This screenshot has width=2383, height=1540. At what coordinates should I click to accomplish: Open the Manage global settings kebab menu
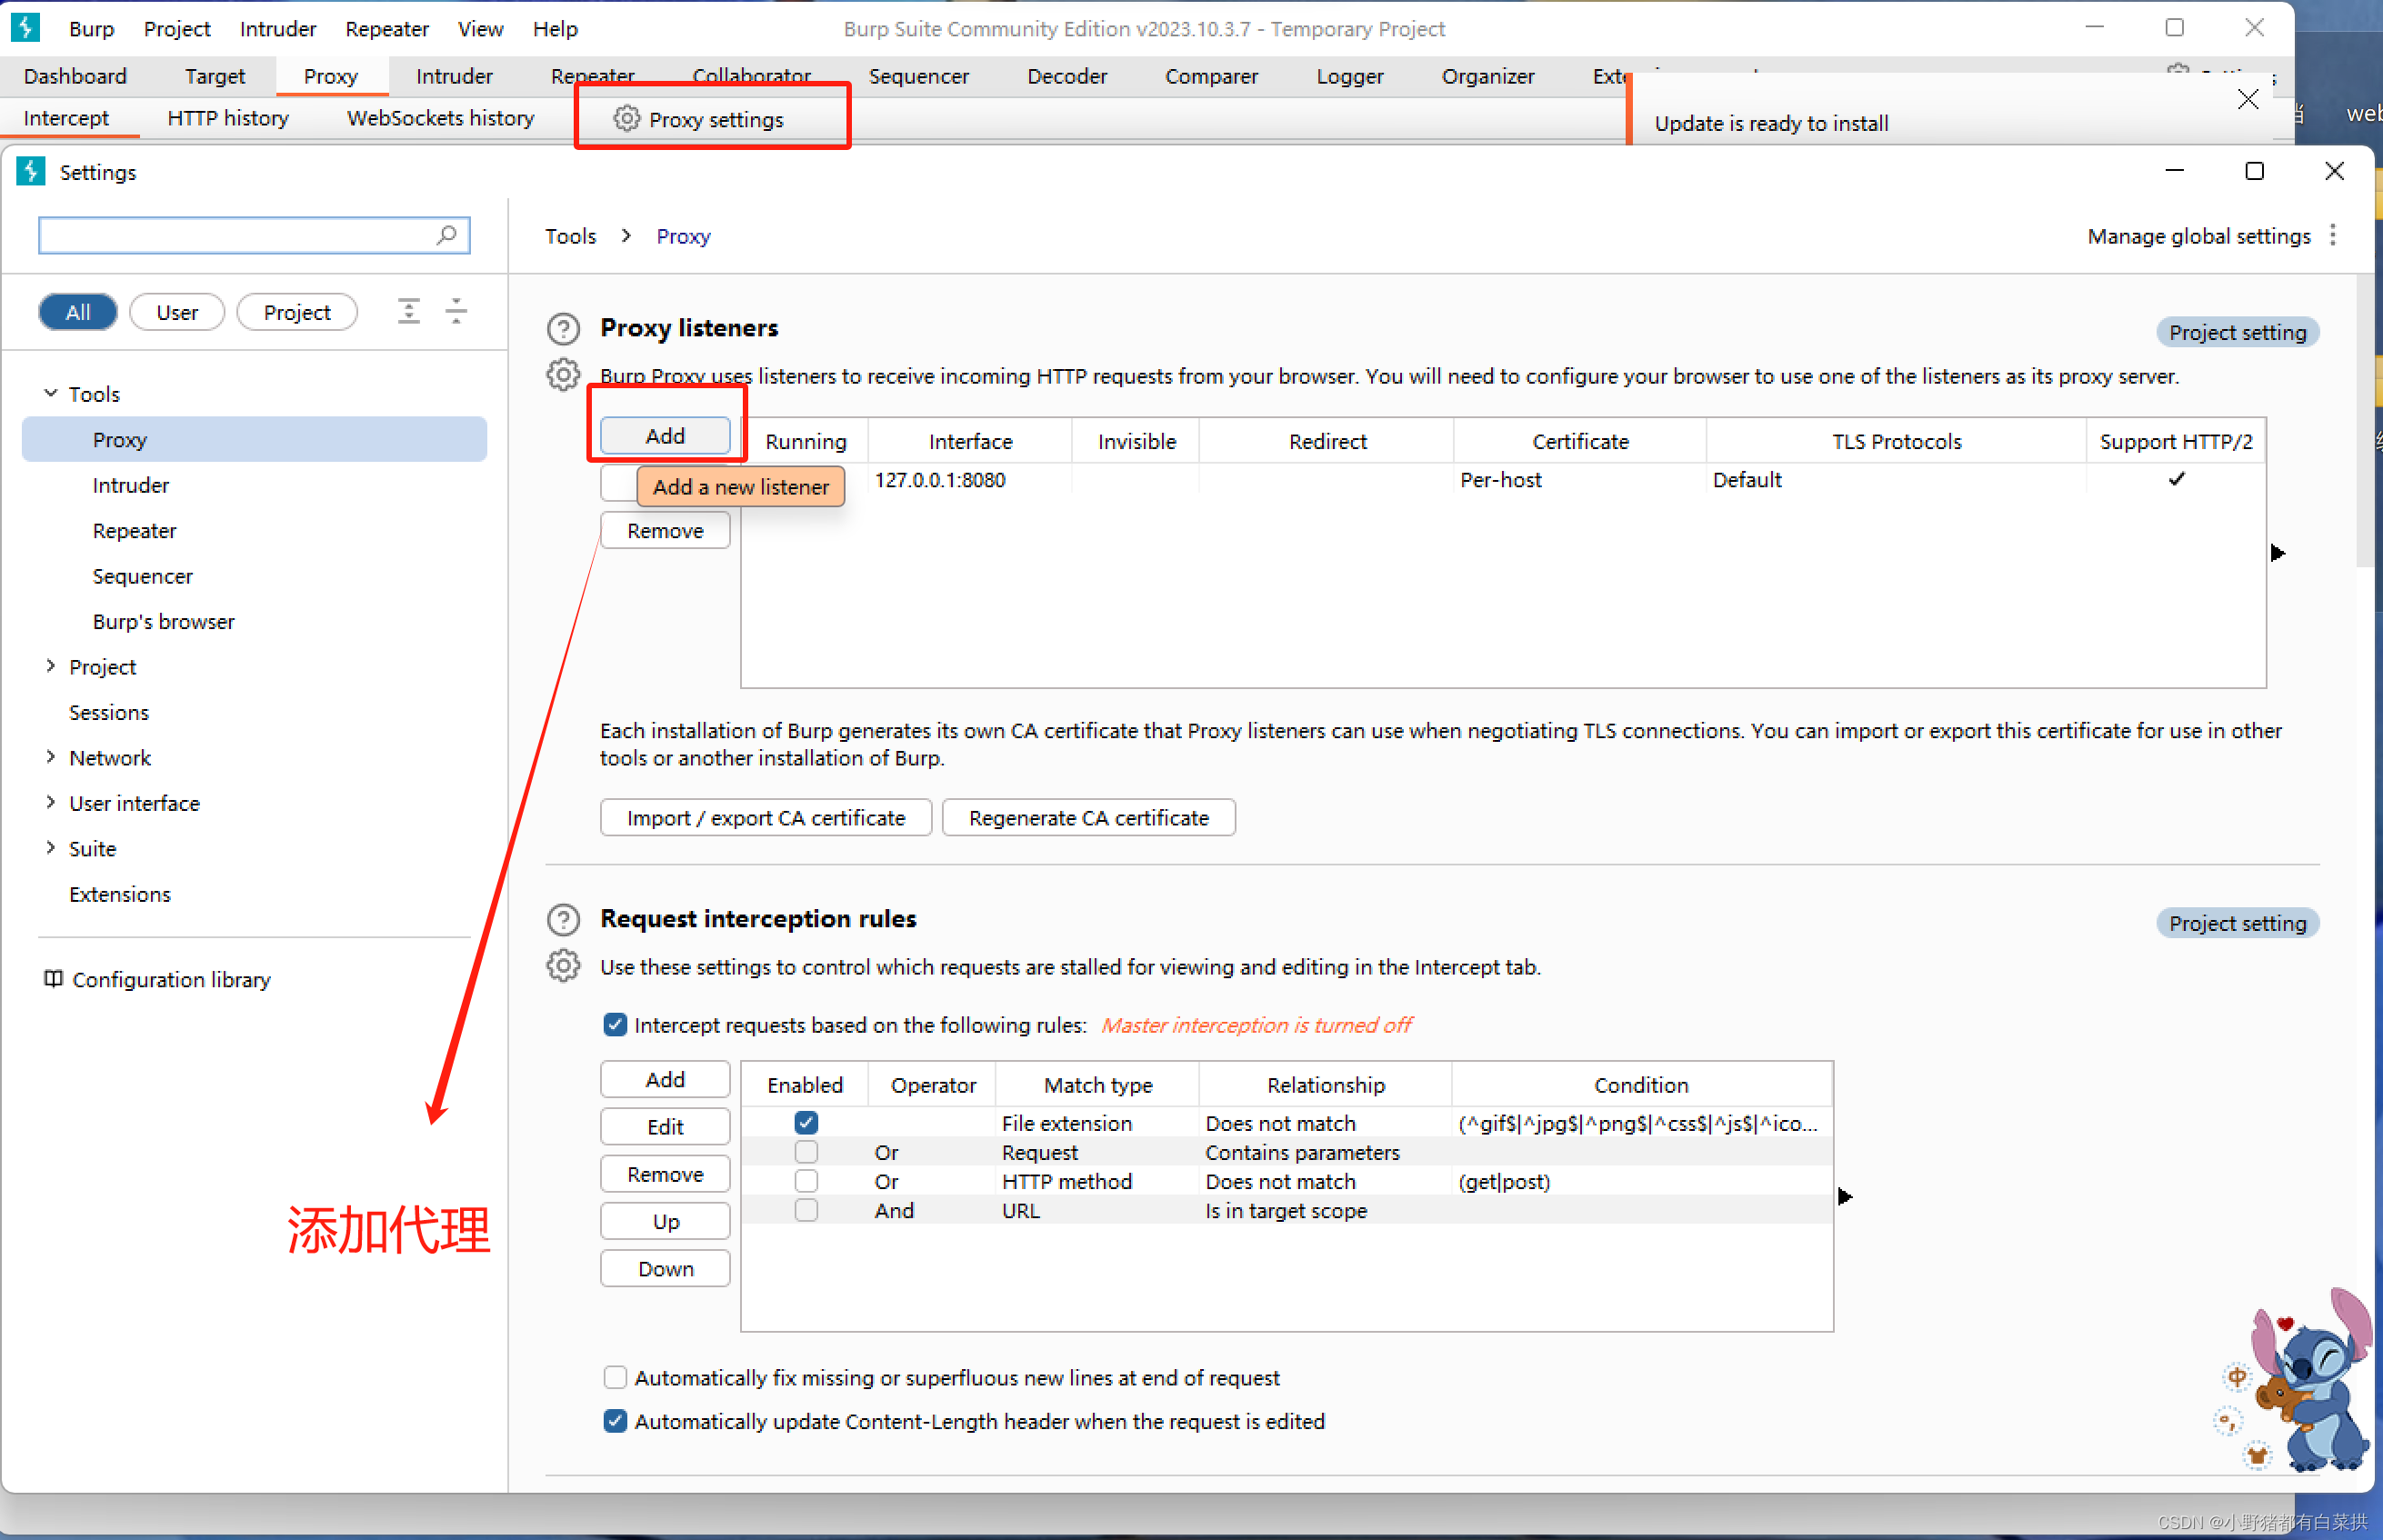click(2333, 235)
